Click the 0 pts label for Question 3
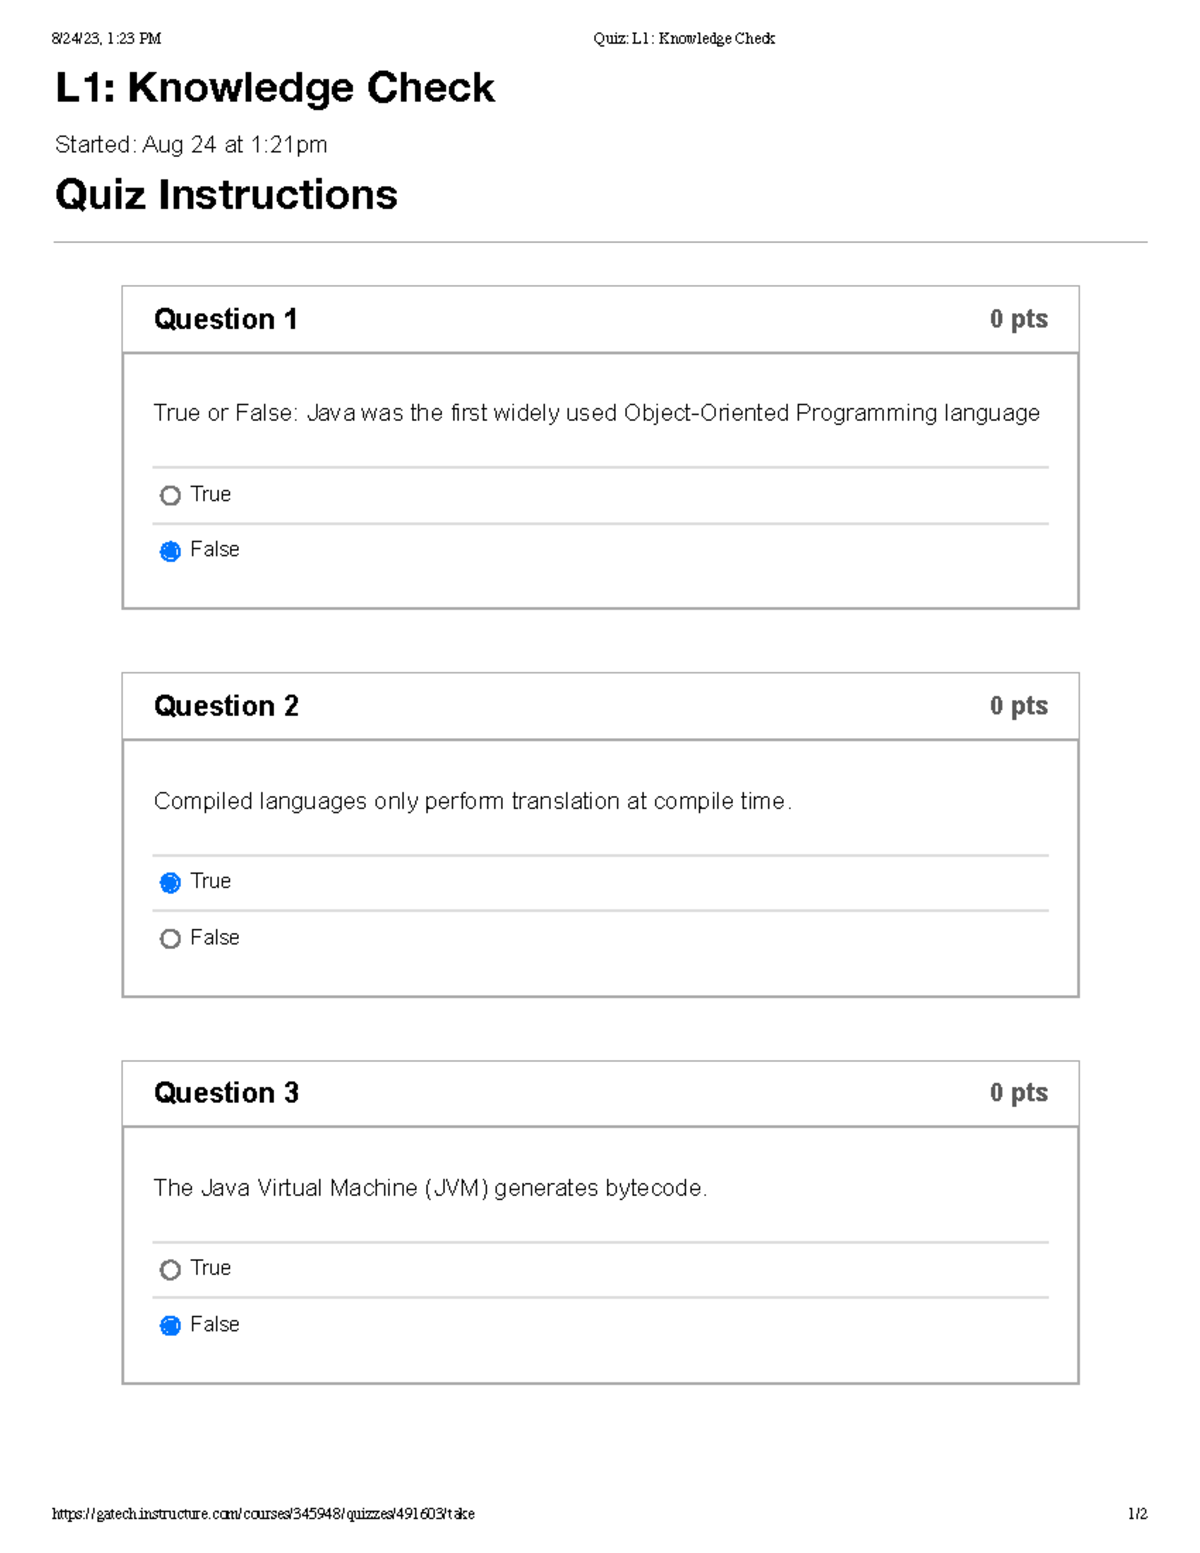1200x1553 pixels. [x=1018, y=1092]
